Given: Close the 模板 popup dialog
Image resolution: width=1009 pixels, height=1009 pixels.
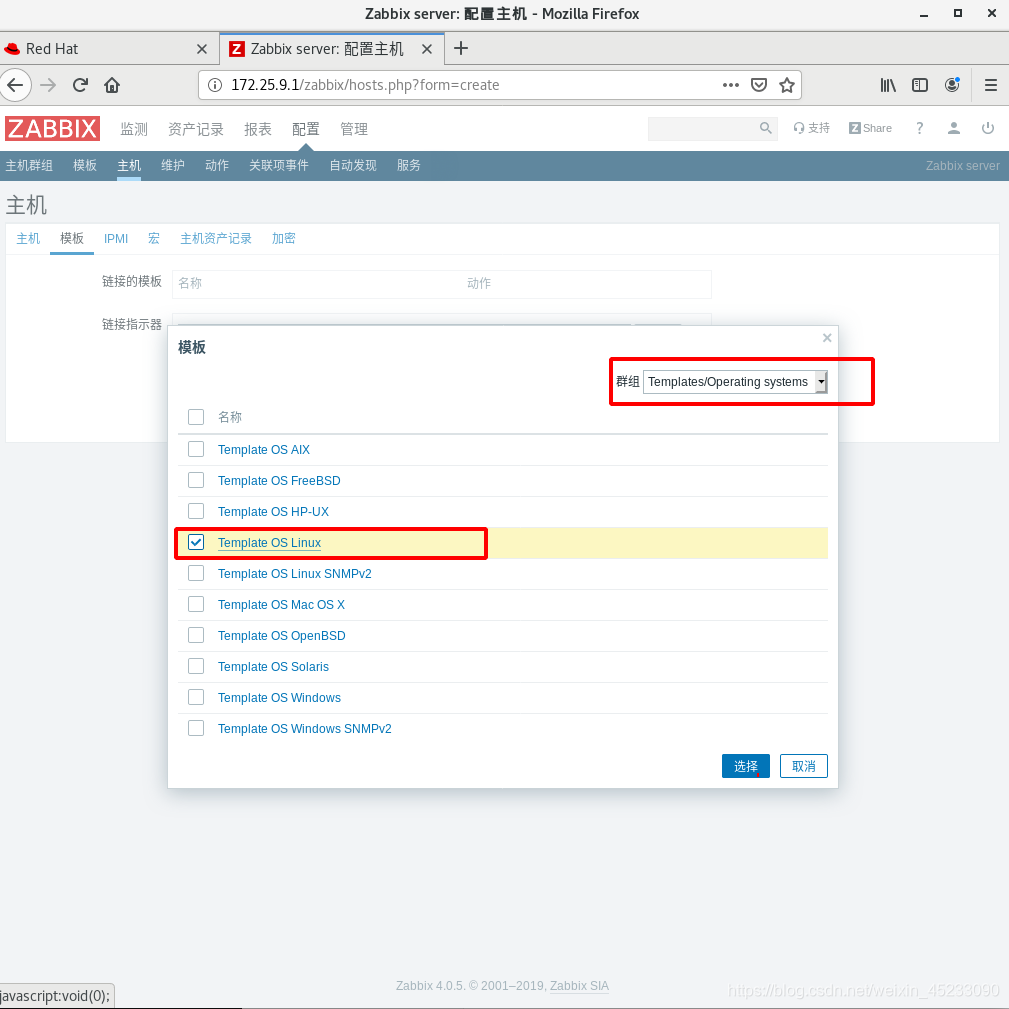Looking at the screenshot, I should click(827, 338).
